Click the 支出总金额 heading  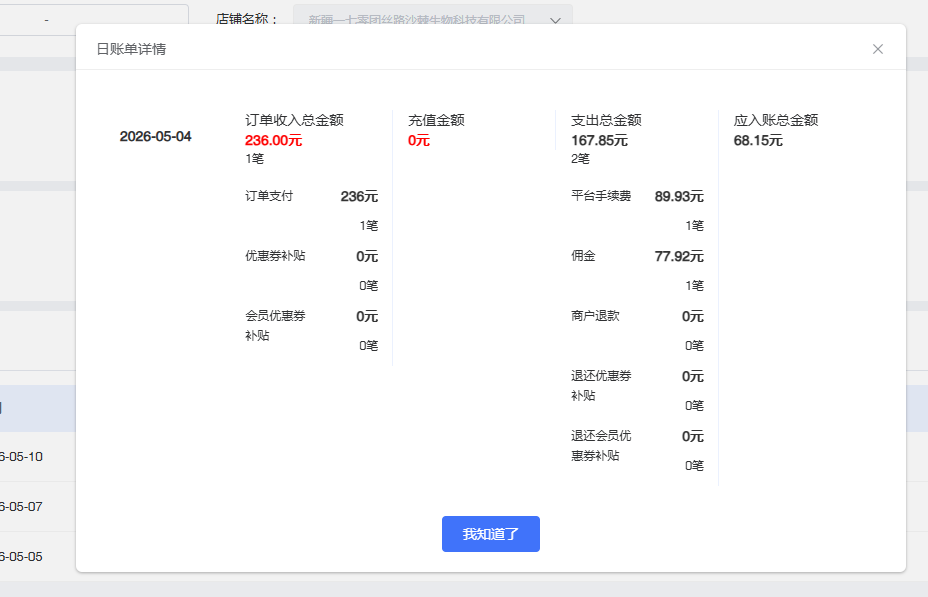point(606,120)
